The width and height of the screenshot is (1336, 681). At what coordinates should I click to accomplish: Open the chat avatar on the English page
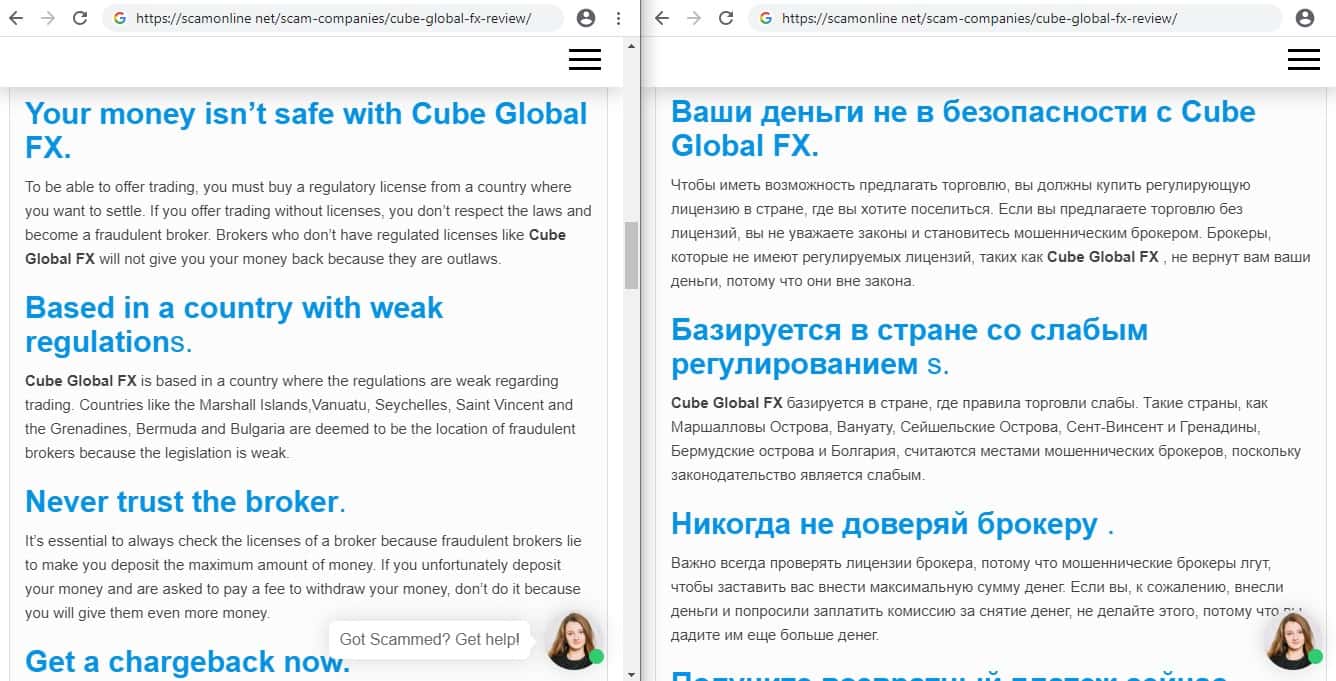(x=574, y=640)
